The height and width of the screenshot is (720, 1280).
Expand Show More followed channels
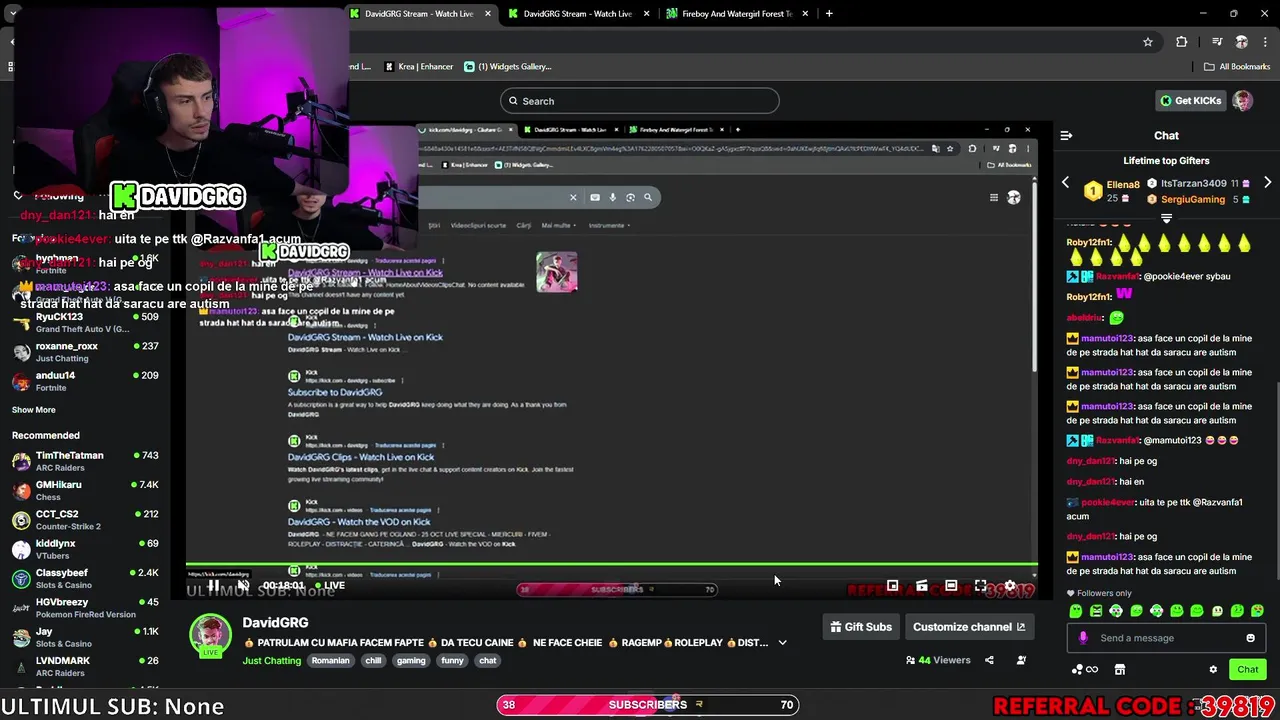(x=34, y=410)
